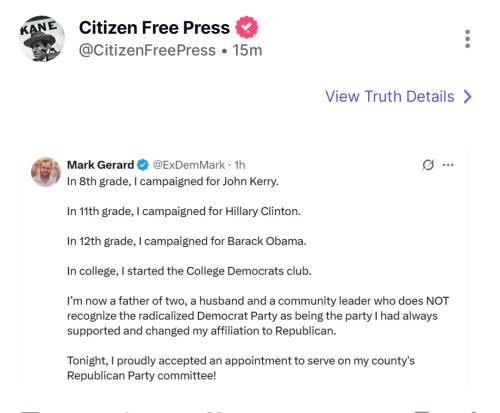Image resolution: width=500 pixels, height=413 pixels.
Task: Click the Citizen Free Press display name
Action: click(x=154, y=28)
